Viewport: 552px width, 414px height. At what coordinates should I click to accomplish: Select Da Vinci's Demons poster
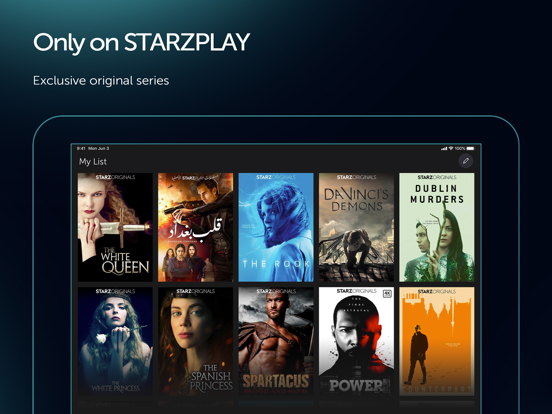click(x=356, y=227)
